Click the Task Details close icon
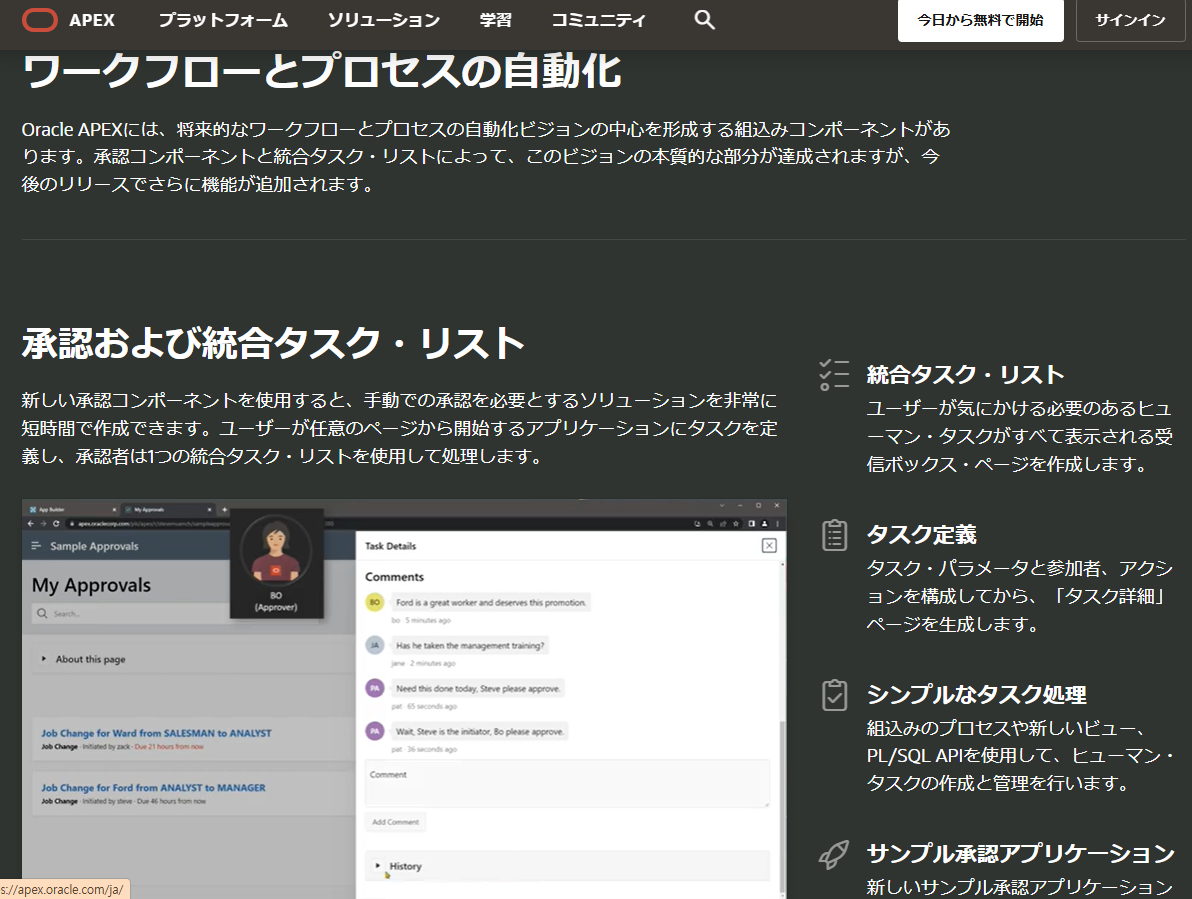1192x899 pixels. [x=769, y=546]
